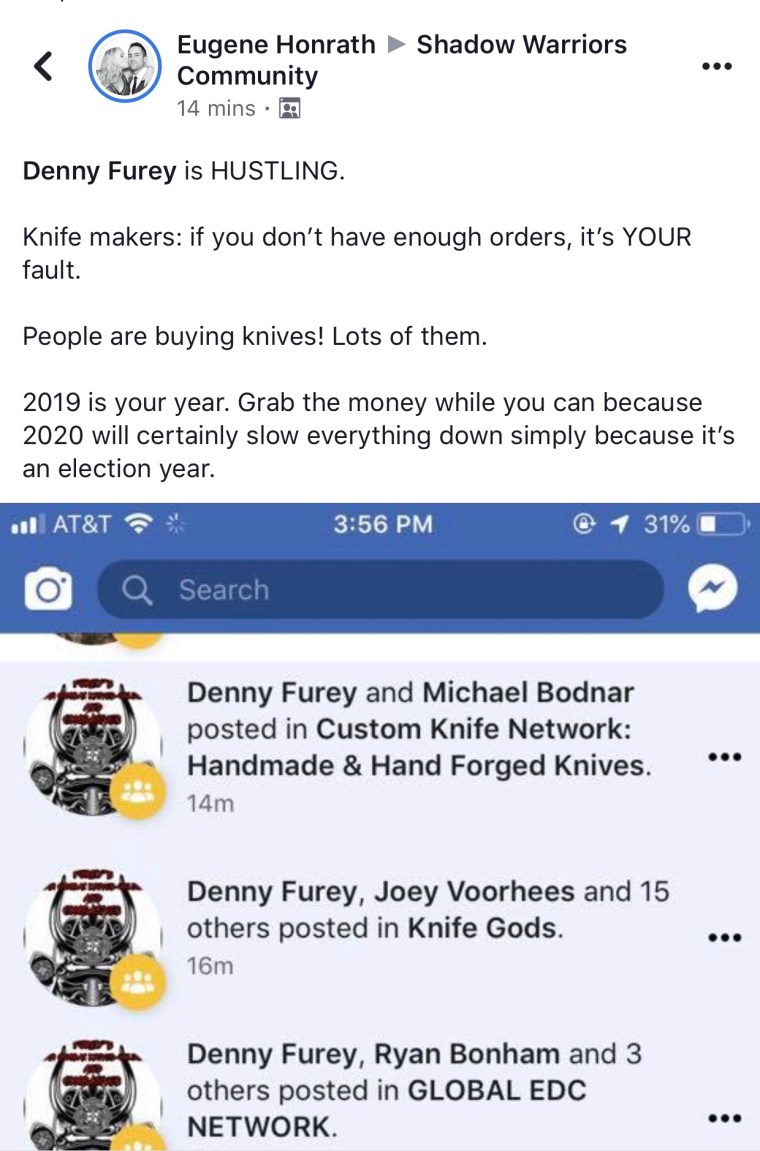This screenshot has width=760, height=1151.
Task: Open Eugene Honrath's profile picture
Action: [125, 66]
